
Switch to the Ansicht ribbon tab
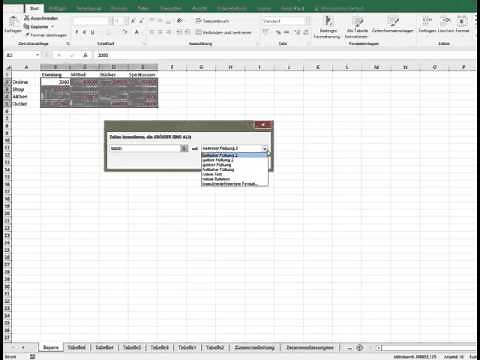199,8
